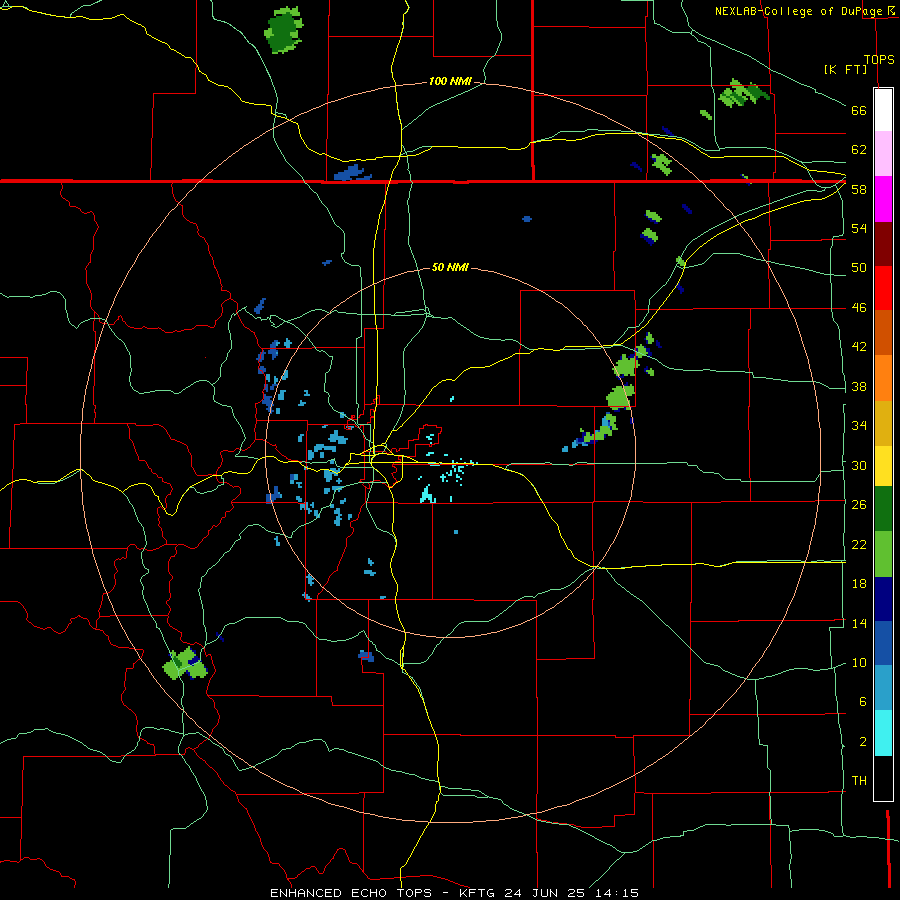Click the 10 value on the scale
The height and width of the screenshot is (900, 900).
point(859,662)
